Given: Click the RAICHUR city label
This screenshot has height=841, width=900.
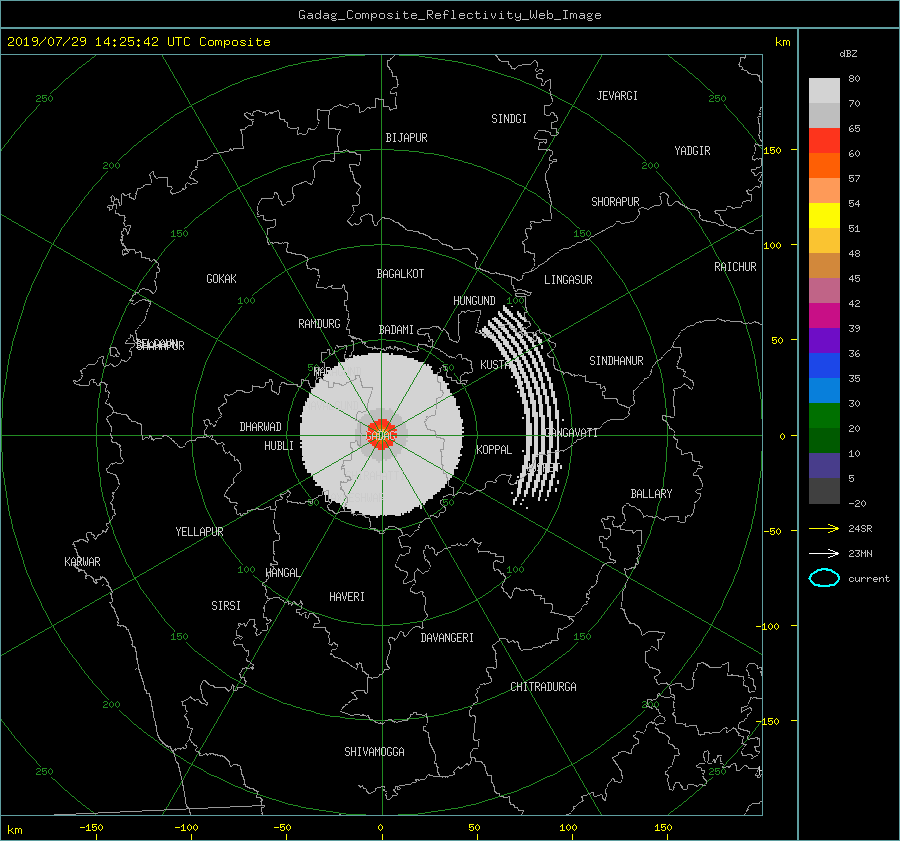Looking at the screenshot, I should click(735, 267).
